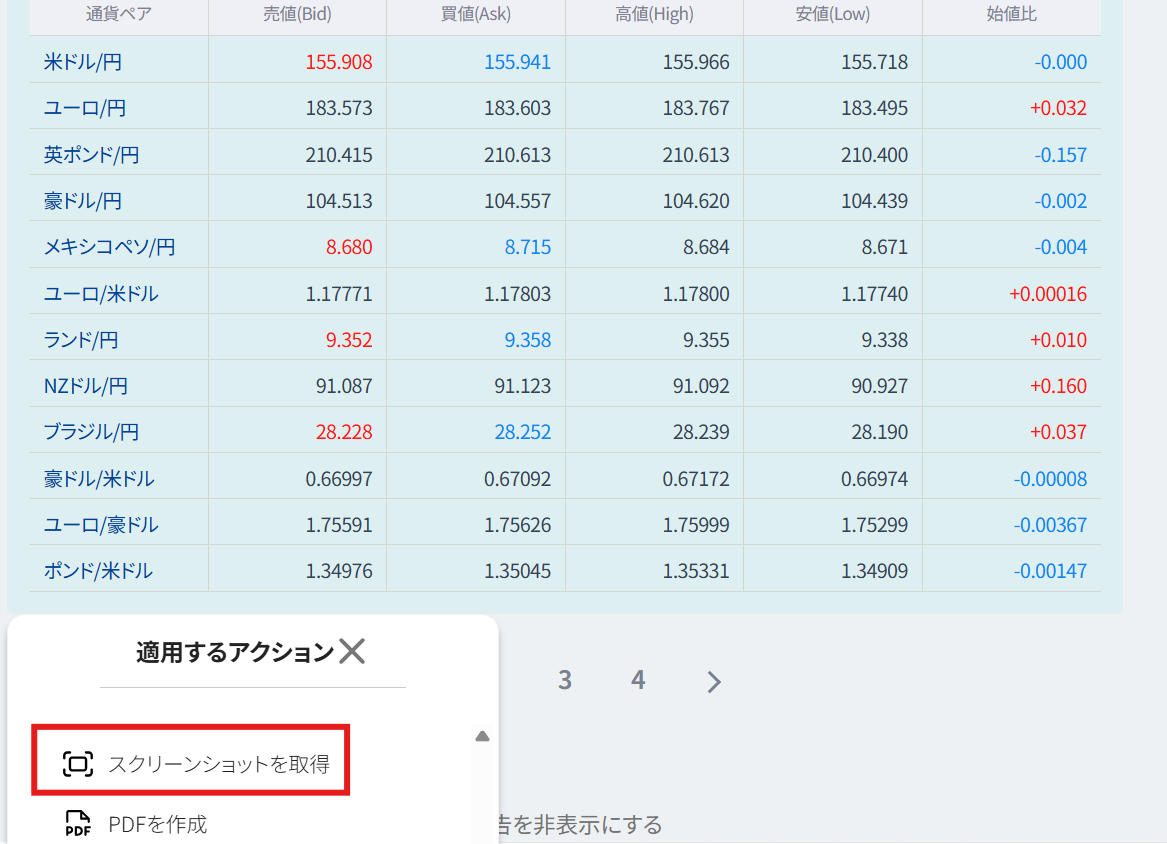Screen dimensions: 1167x844
Task: Select change value -0.00367
Action: click(1050, 525)
